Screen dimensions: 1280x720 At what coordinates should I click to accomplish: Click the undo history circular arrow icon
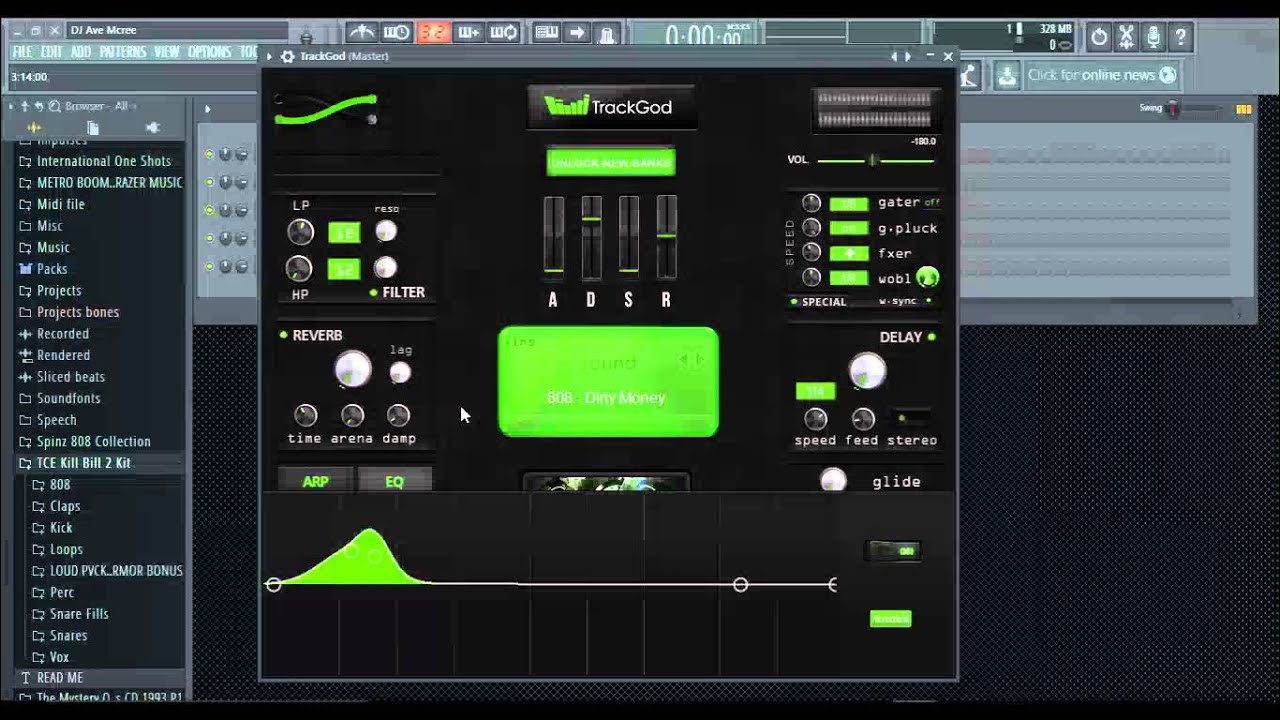pyautogui.click(x=1099, y=37)
